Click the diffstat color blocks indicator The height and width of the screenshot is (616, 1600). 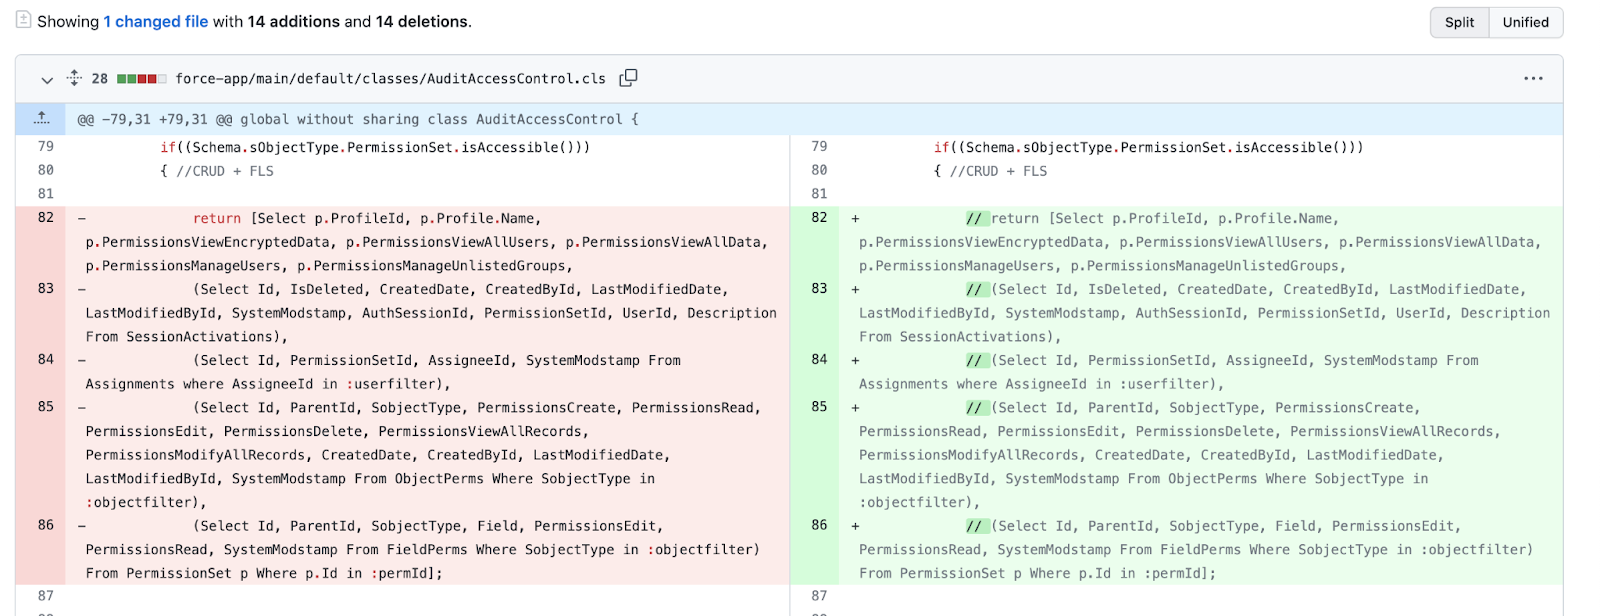[141, 78]
